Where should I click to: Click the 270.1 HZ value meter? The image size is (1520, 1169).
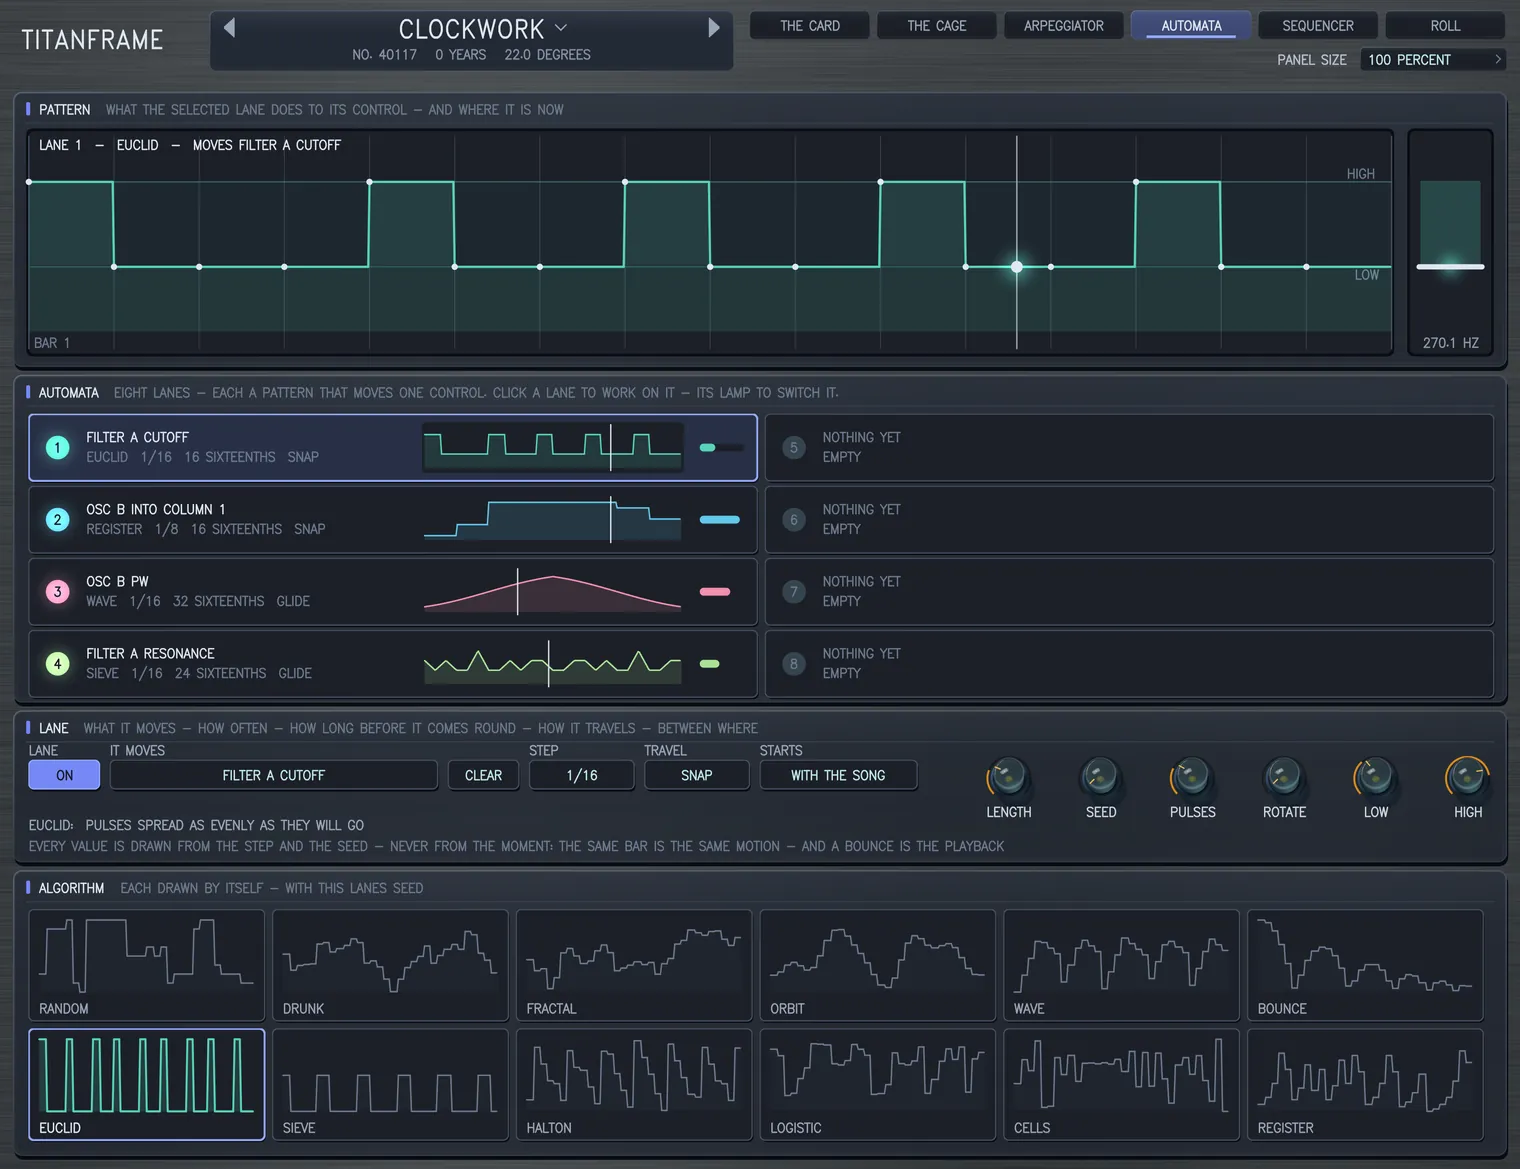[1450, 243]
